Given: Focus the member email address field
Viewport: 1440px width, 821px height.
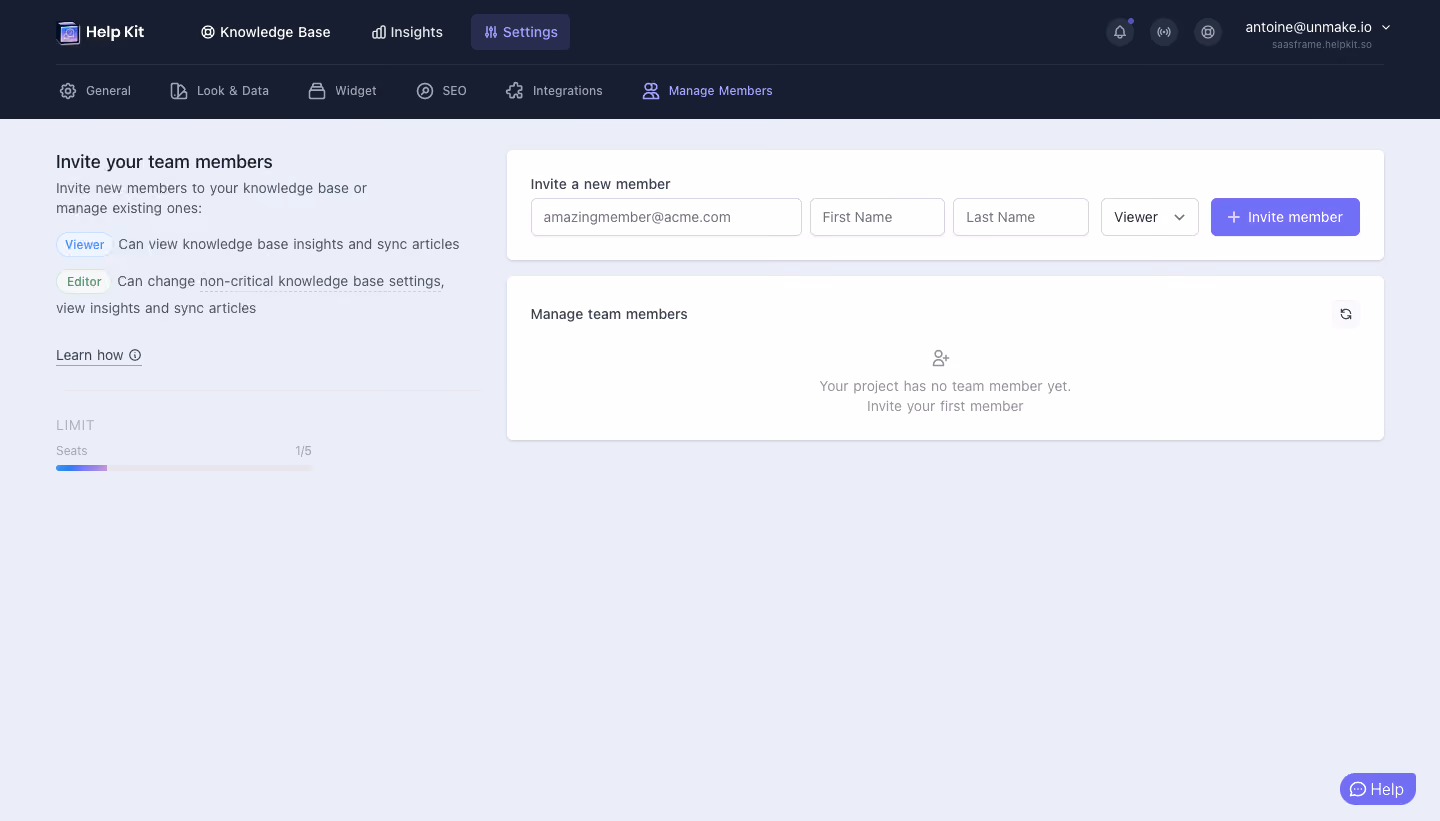Looking at the screenshot, I should (666, 217).
